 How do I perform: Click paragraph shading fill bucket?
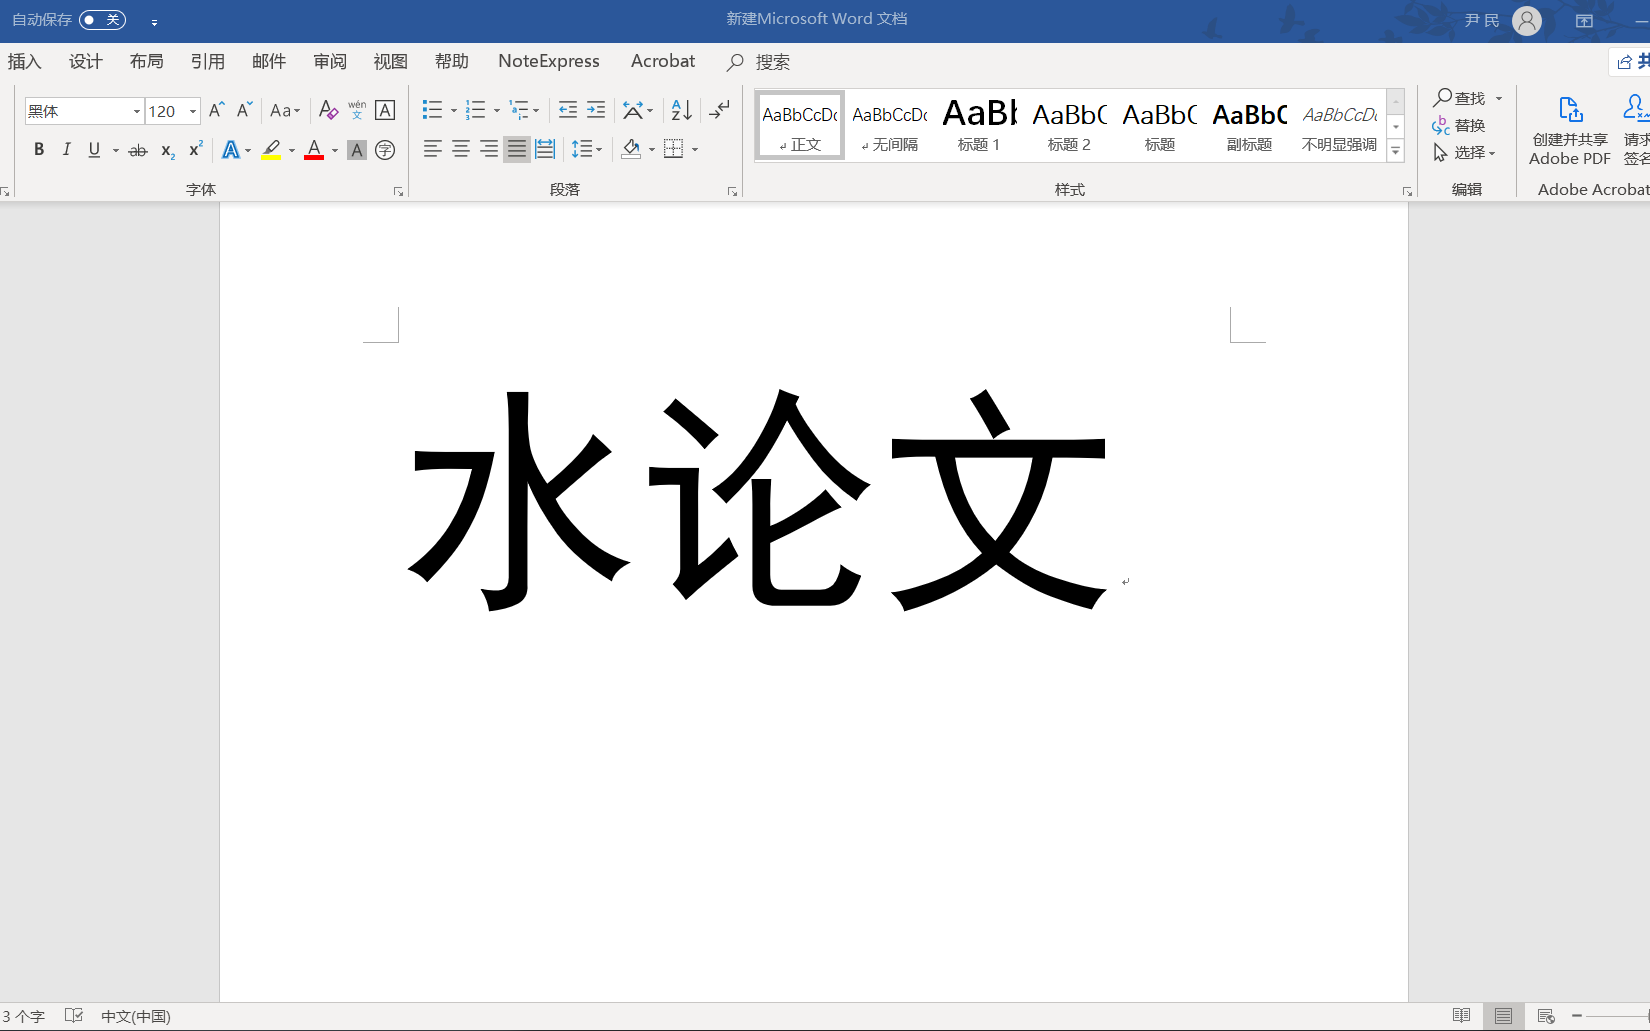(x=631, y=150)
